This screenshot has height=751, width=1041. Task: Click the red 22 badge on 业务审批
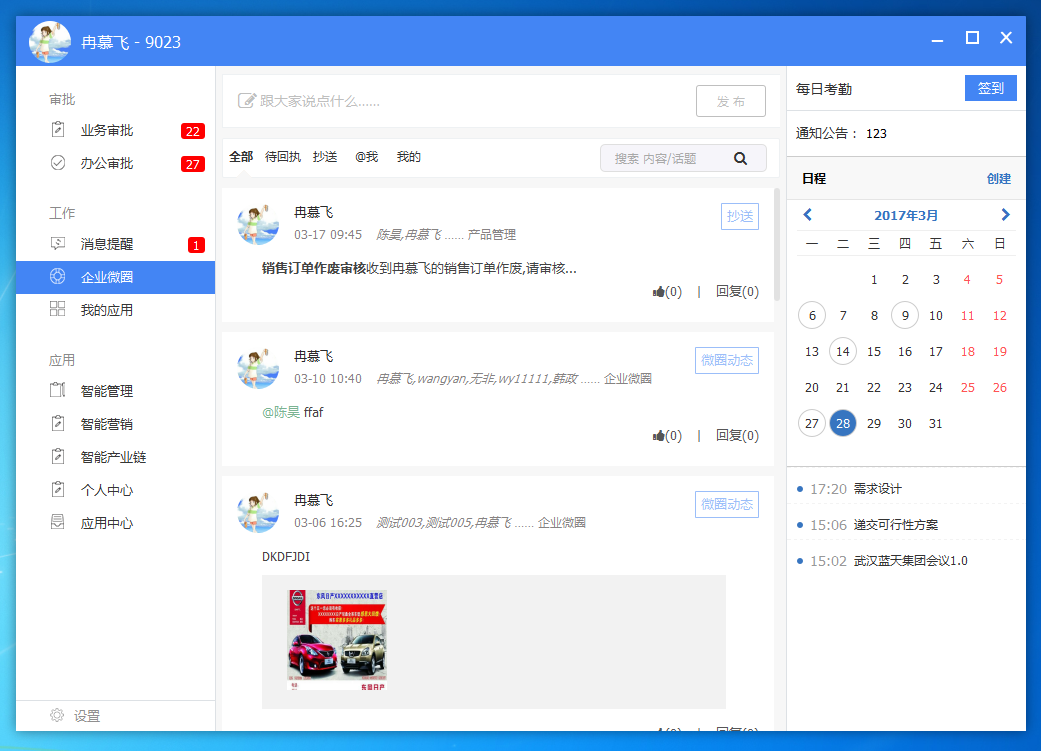click(x=193, y=131)
